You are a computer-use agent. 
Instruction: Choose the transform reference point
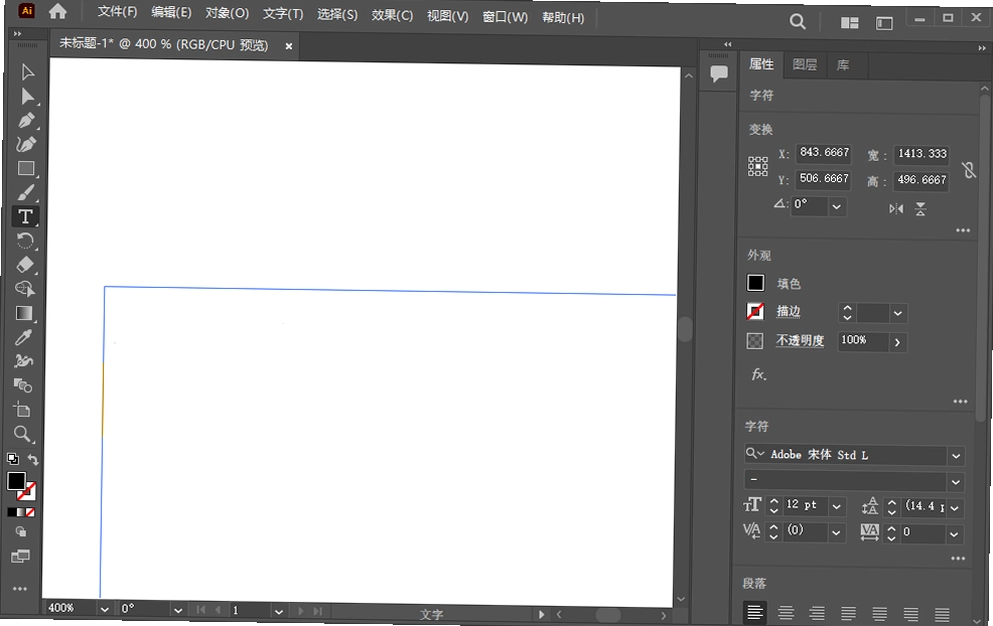point(757,167)
